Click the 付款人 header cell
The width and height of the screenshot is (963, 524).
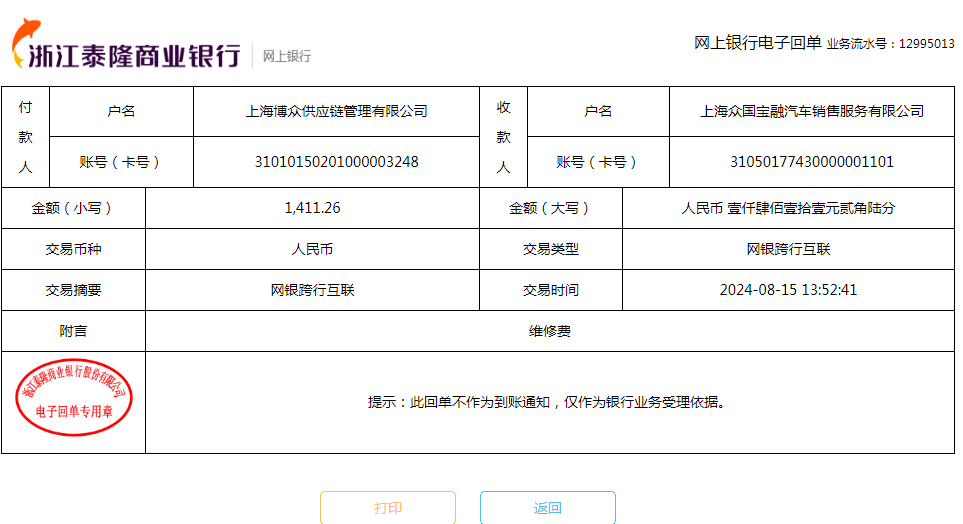25,137
